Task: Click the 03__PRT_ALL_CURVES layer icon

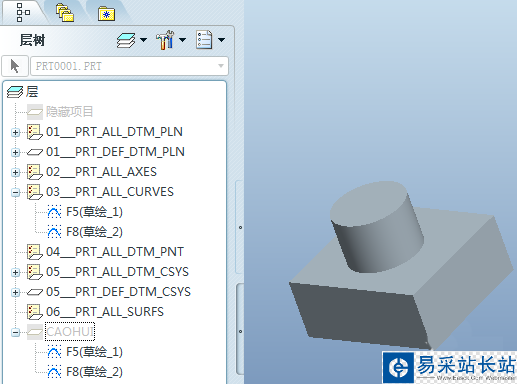Action: pyautogui.click(x=35, y=192)
